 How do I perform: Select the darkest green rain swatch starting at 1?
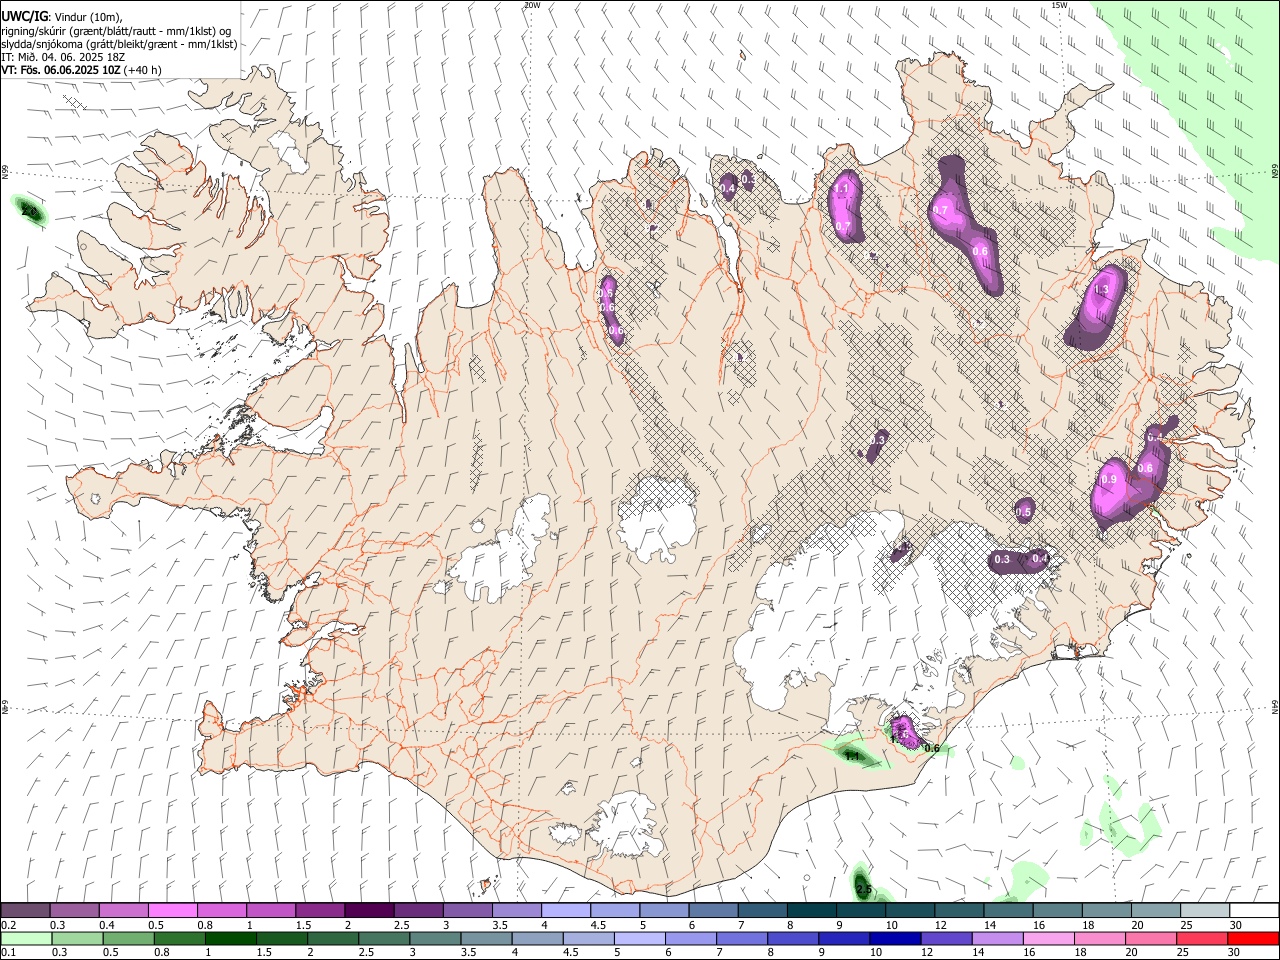(x=230, y=938)
